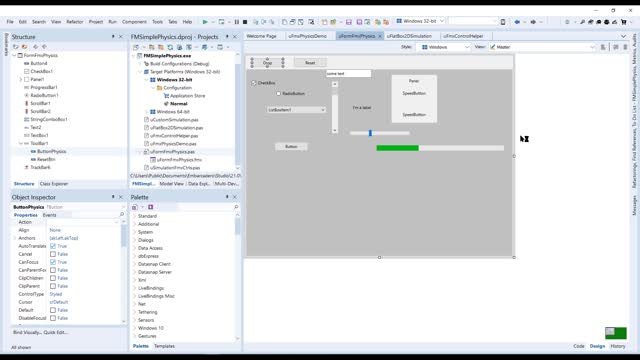Image resolution: width=640 pixels, height=360 pixels.
Task: Expand the Additional palette category
Action: click(135, 224)
